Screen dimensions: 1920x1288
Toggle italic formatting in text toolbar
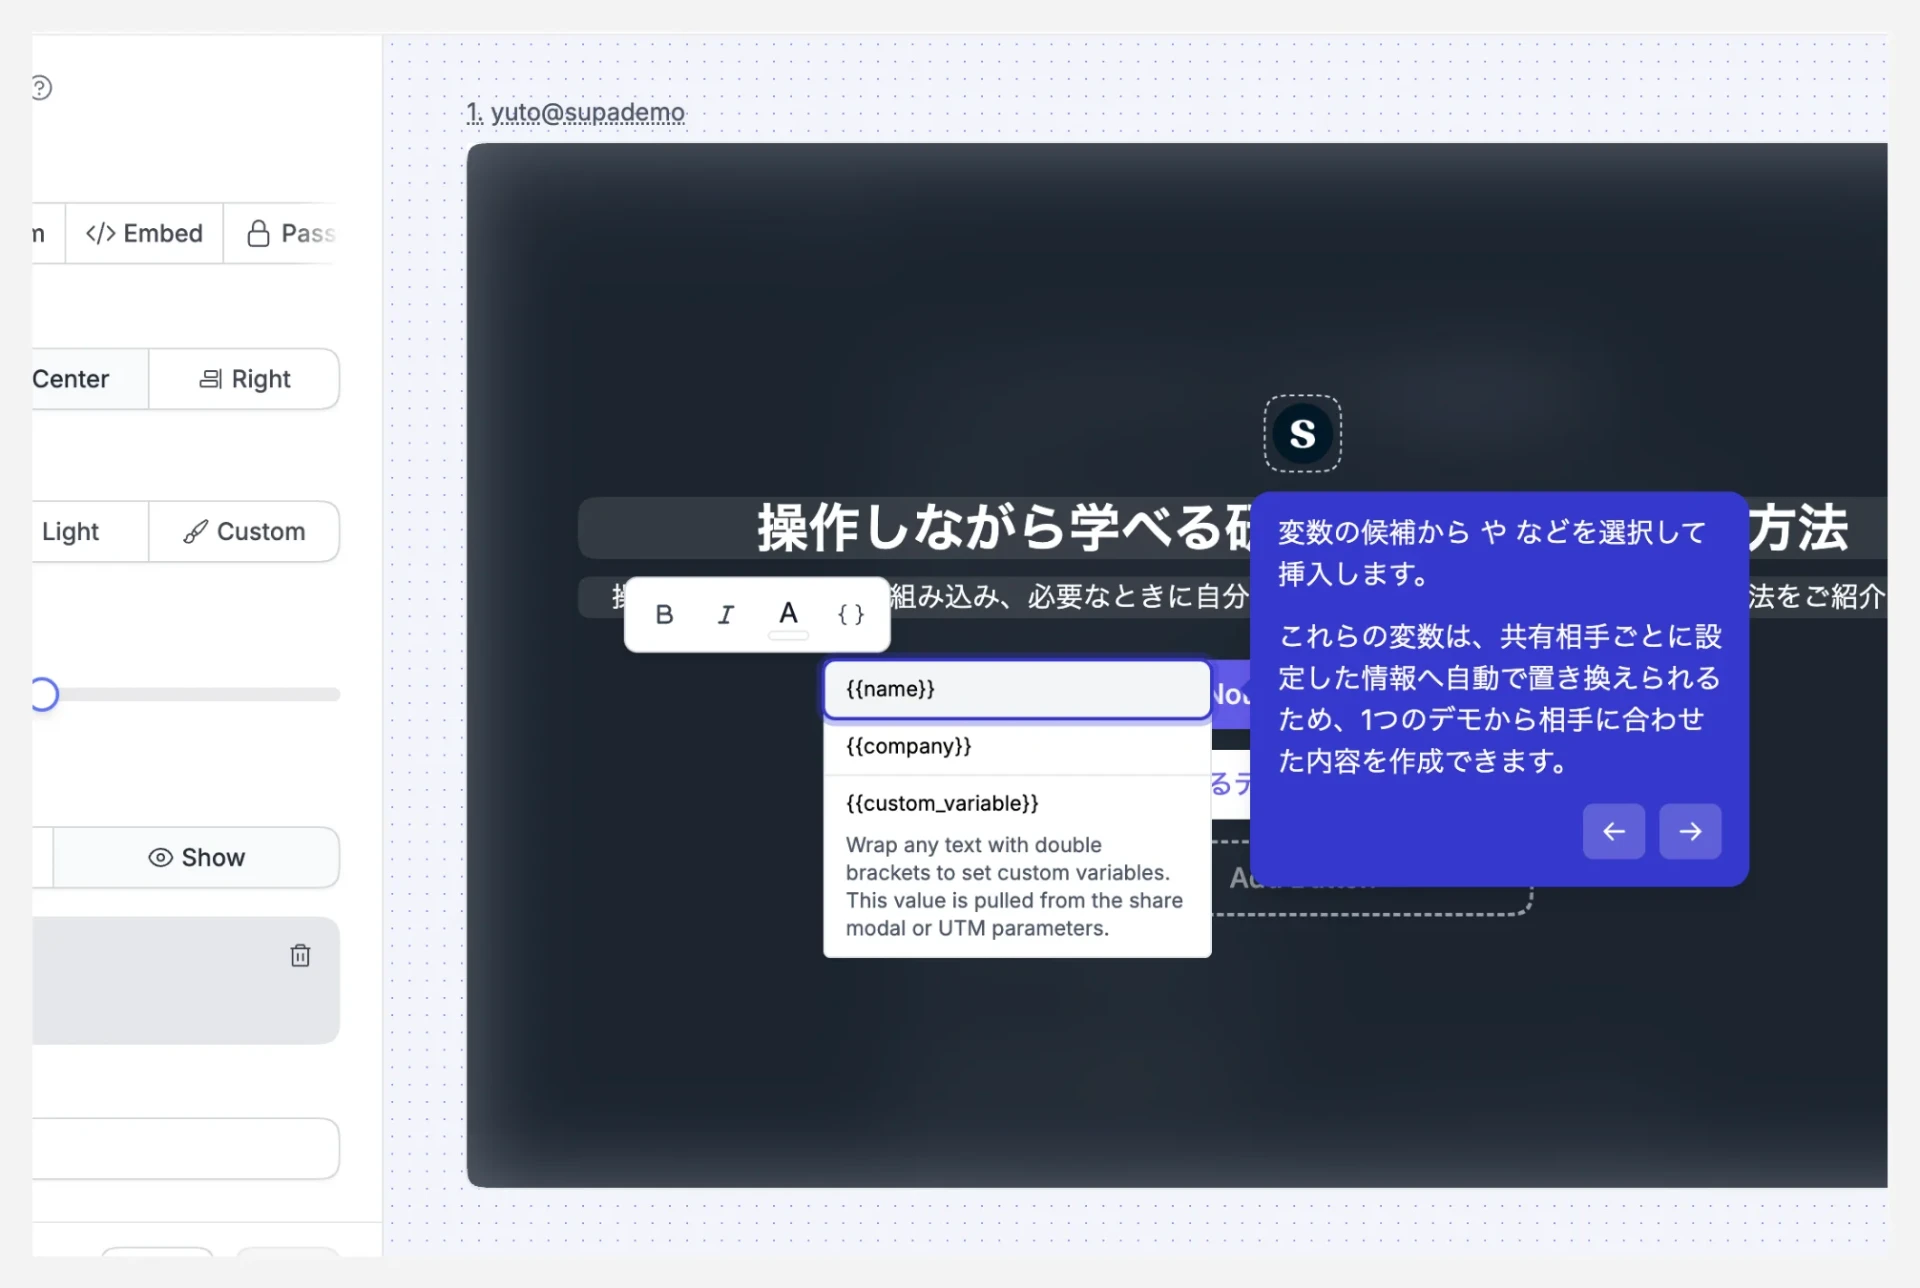[x=726, y=614]
